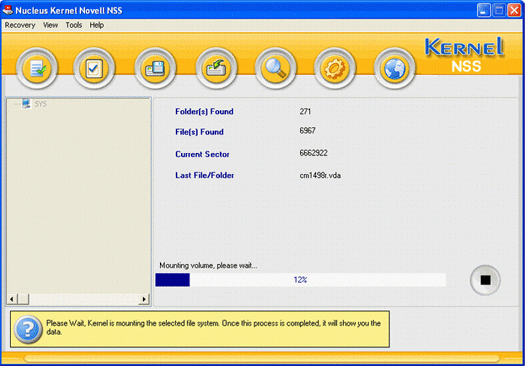Select the SYS volume label in the tree

point(41,104)
